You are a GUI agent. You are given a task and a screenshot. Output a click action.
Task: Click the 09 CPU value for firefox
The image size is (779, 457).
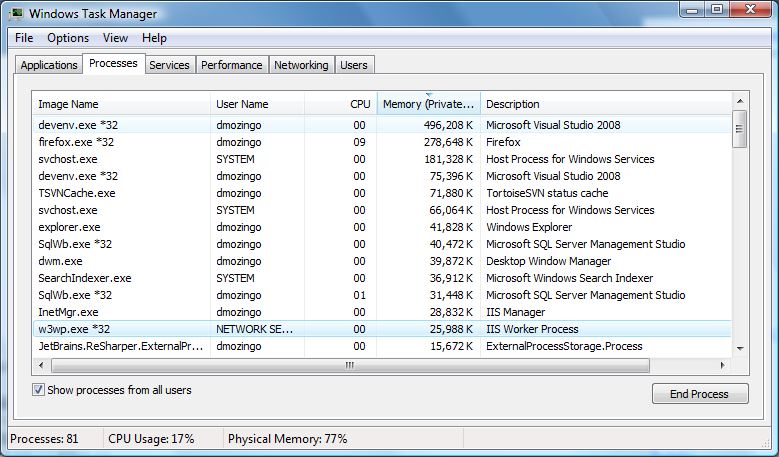point(359,142)
